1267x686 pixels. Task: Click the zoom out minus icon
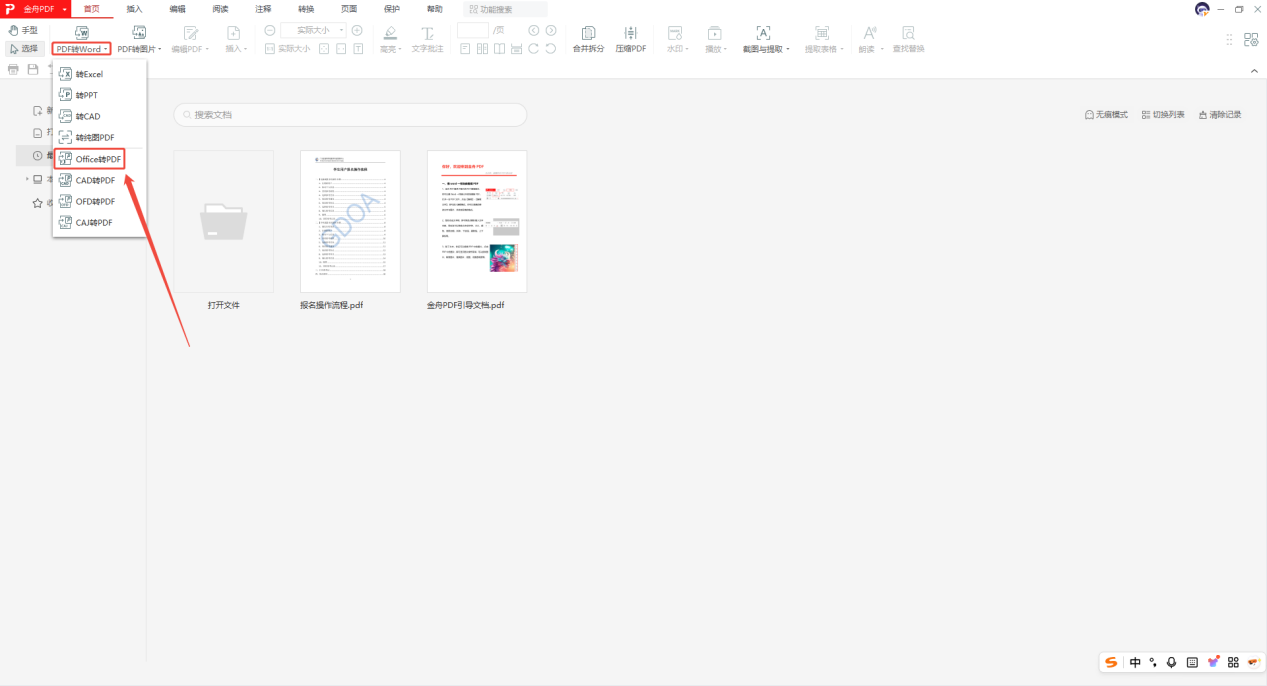[269, 31]
